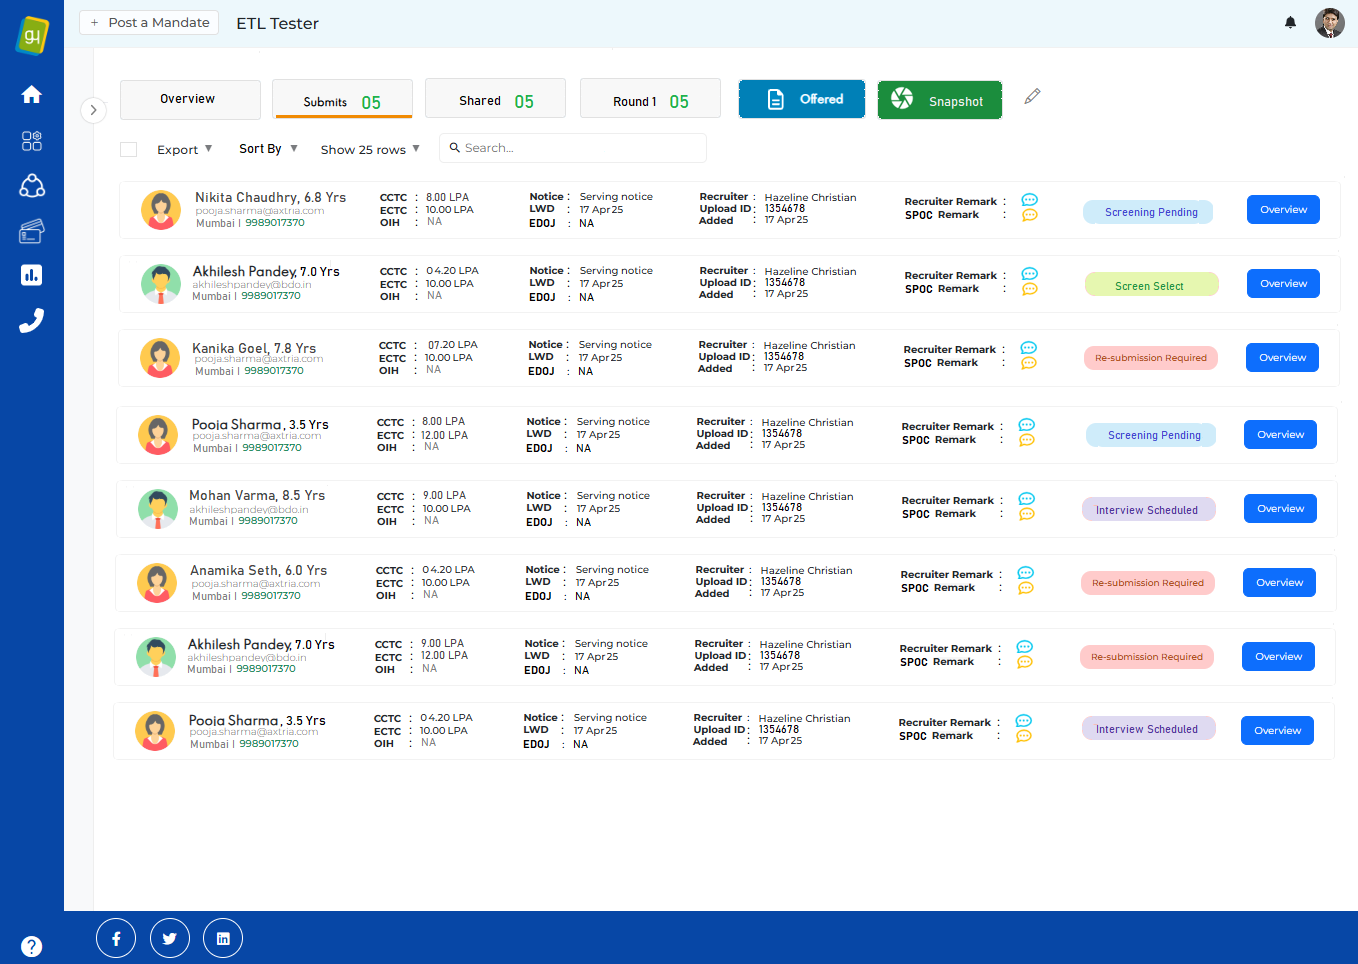This screenshot has width=1358, height=964.
Task: Click the blue Offered button
Action: pos(802,99)
